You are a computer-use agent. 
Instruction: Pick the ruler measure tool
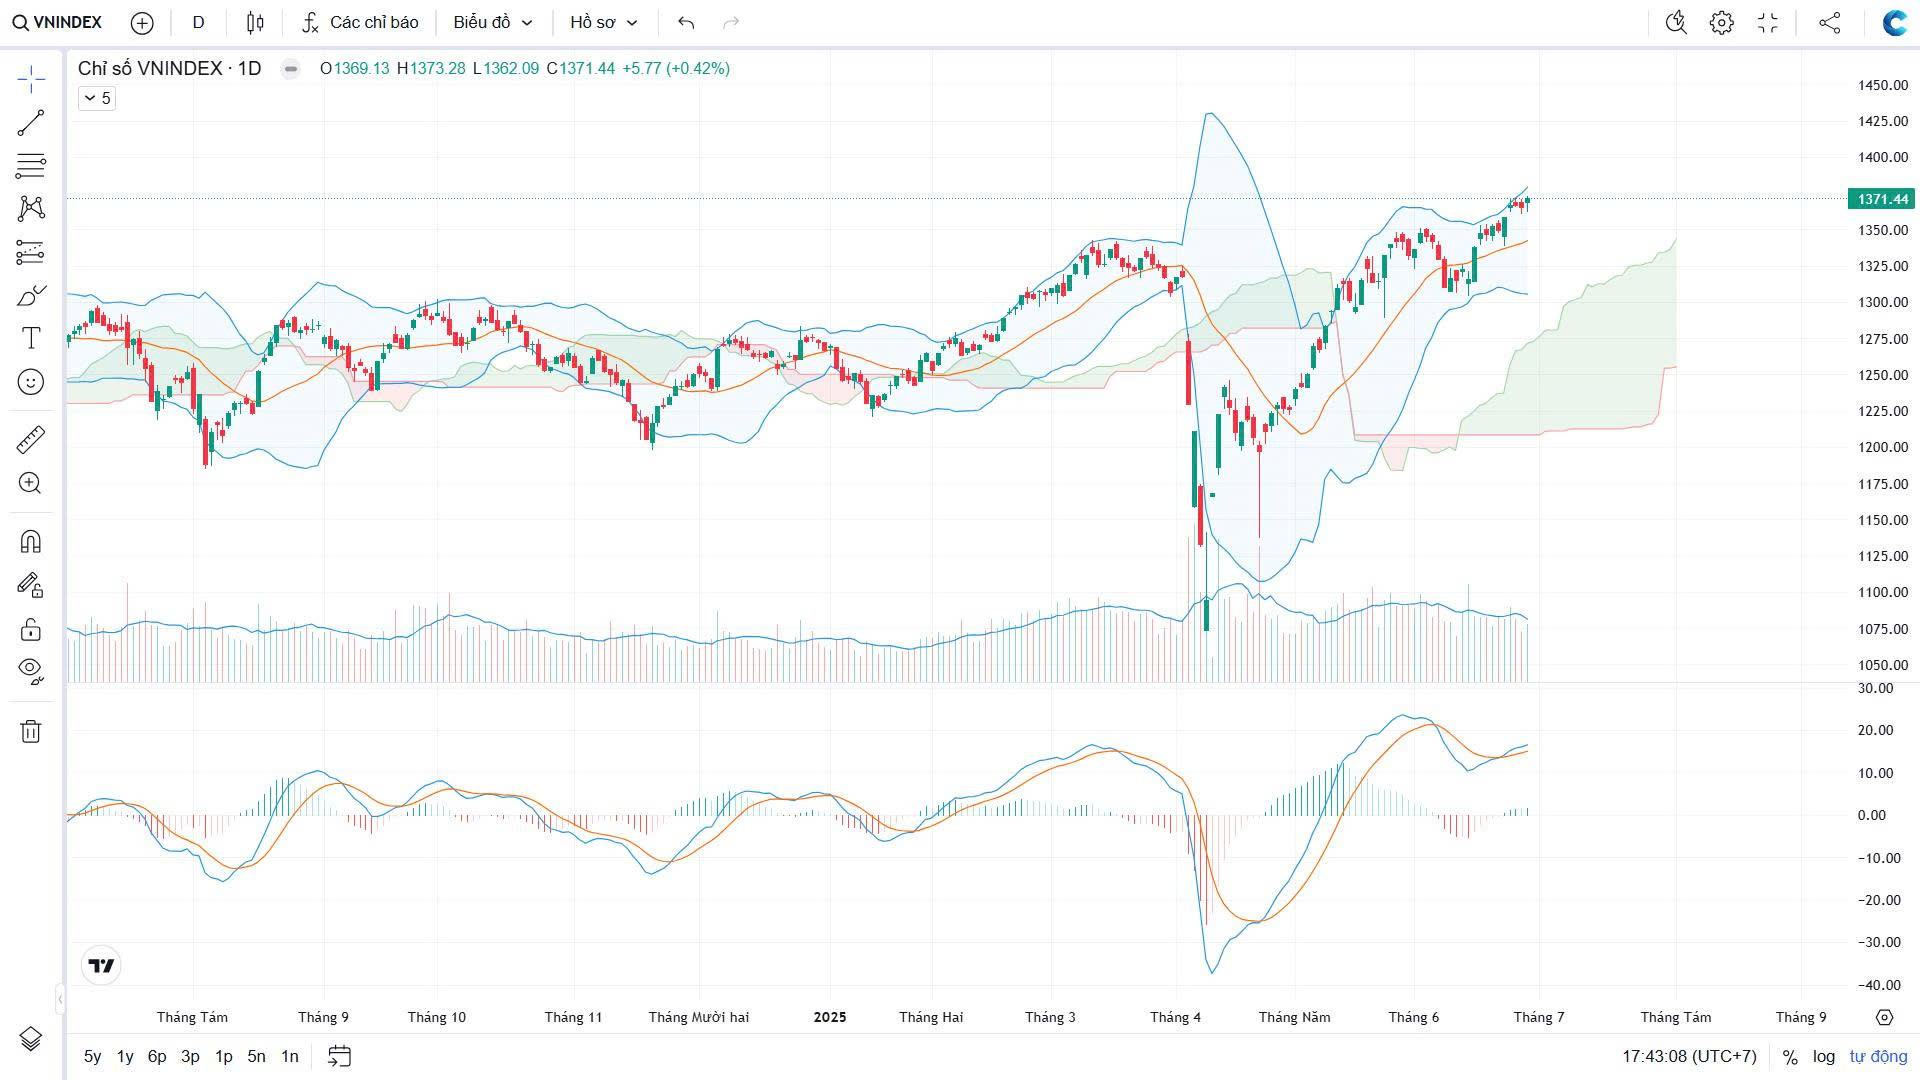click(x=31, y=439)
